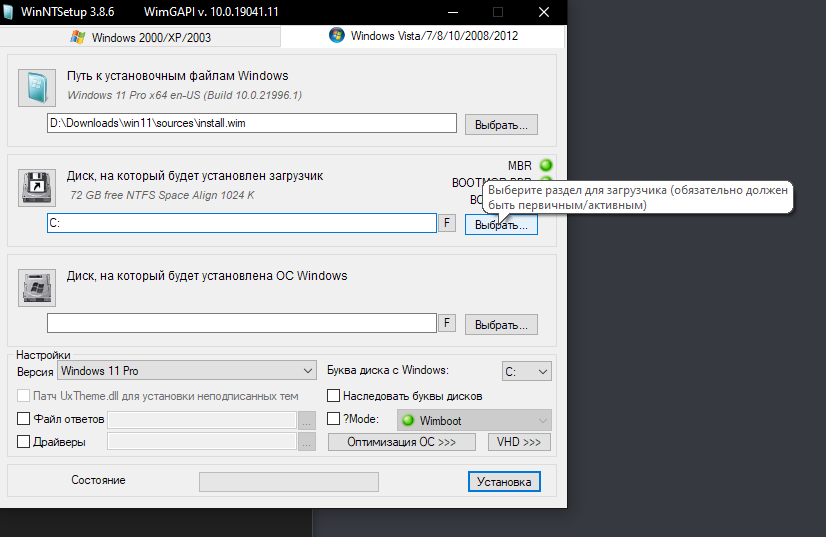Click the WinNTSetup title bar app icon
The image size is (826, 537).
click(7, 12)
